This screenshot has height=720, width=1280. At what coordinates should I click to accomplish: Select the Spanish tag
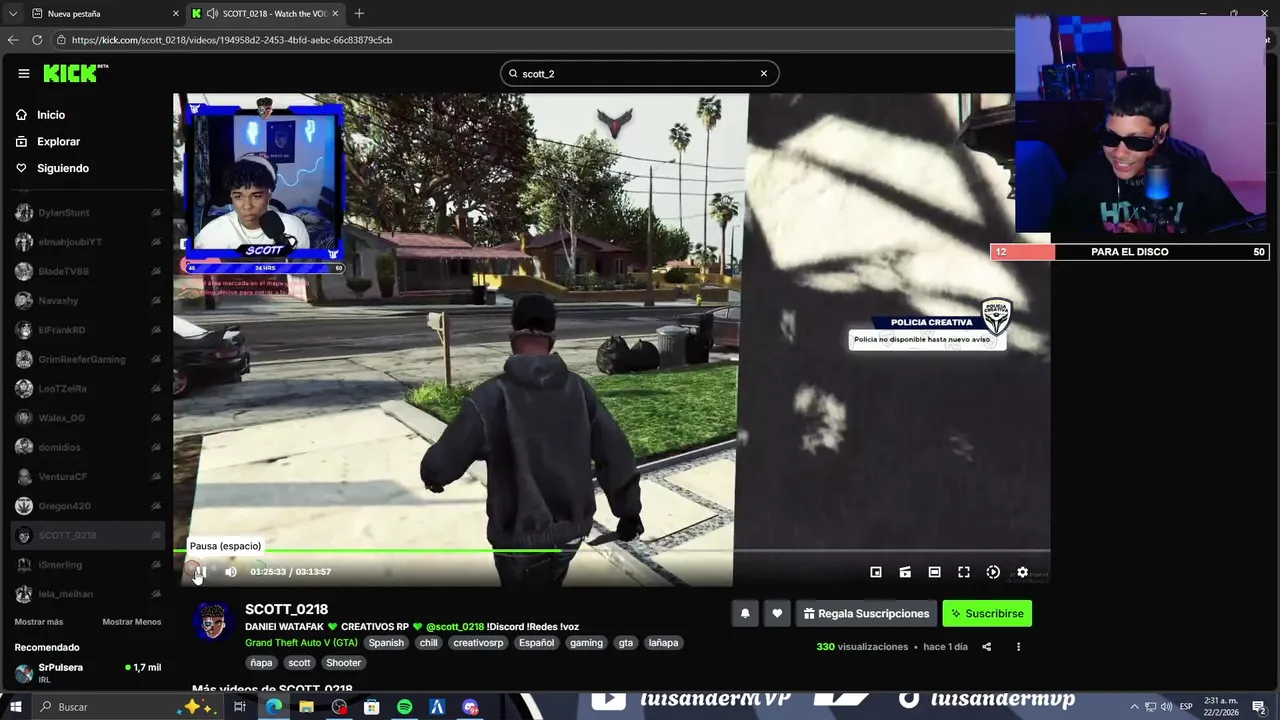tap(386, 643)
